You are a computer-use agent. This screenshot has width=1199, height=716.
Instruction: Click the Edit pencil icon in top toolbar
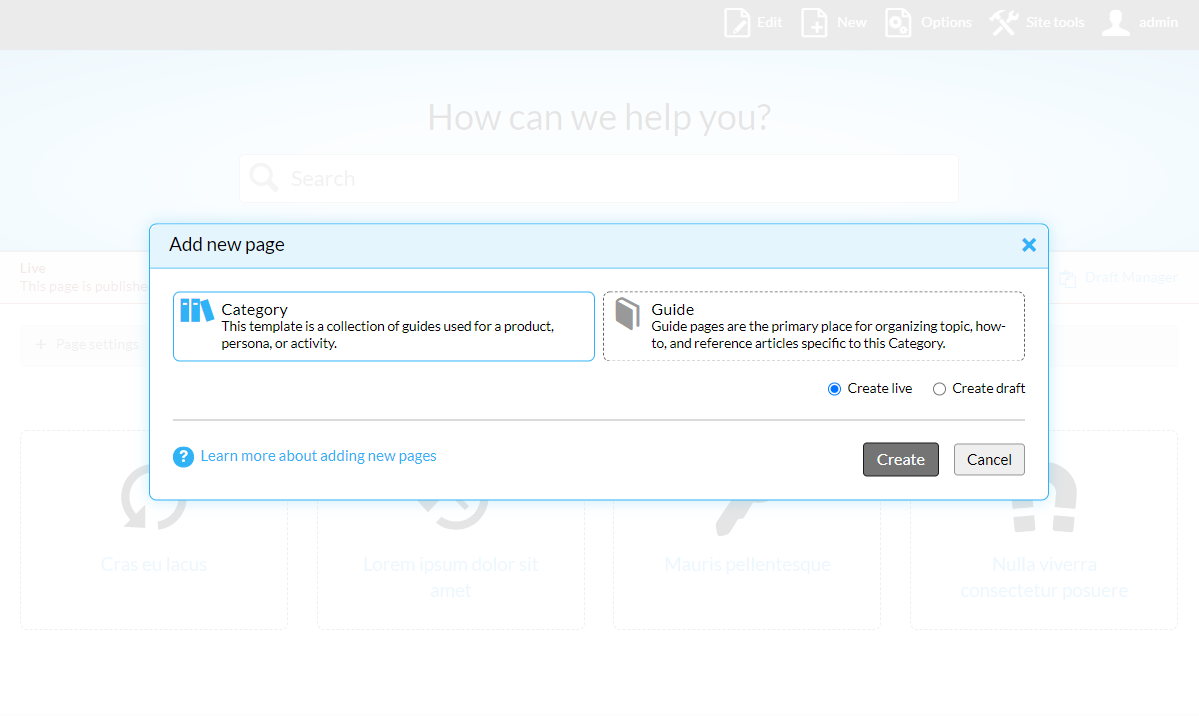click(737, 22)
